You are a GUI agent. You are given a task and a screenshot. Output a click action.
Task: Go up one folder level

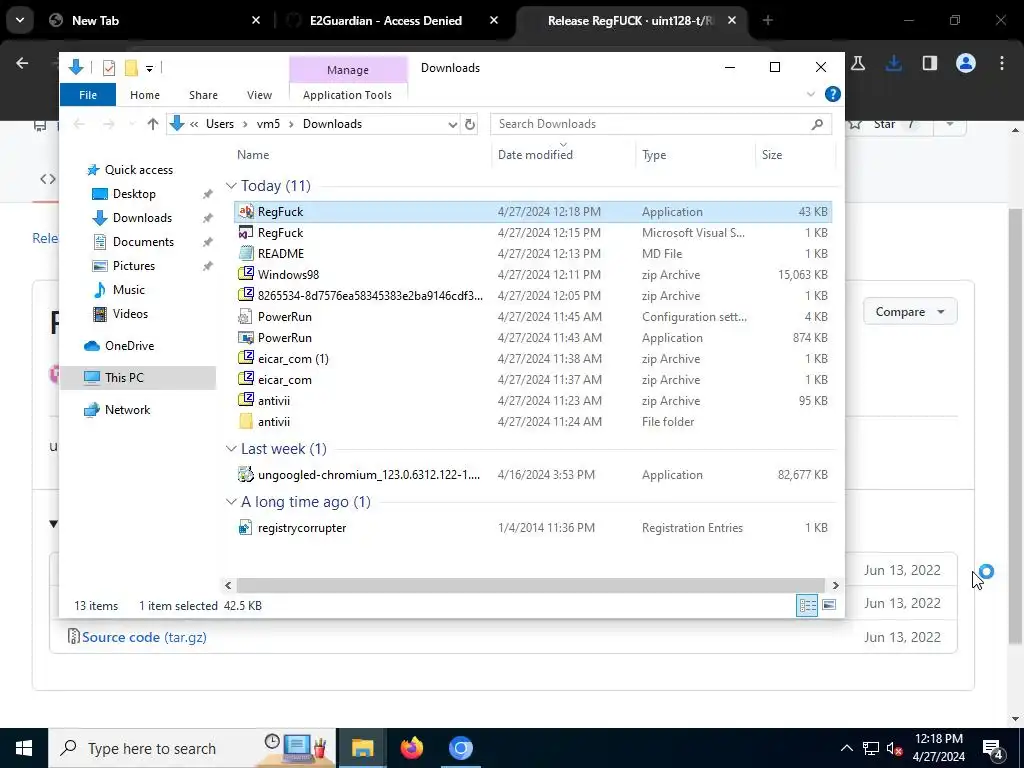click(x=153, y=124)
